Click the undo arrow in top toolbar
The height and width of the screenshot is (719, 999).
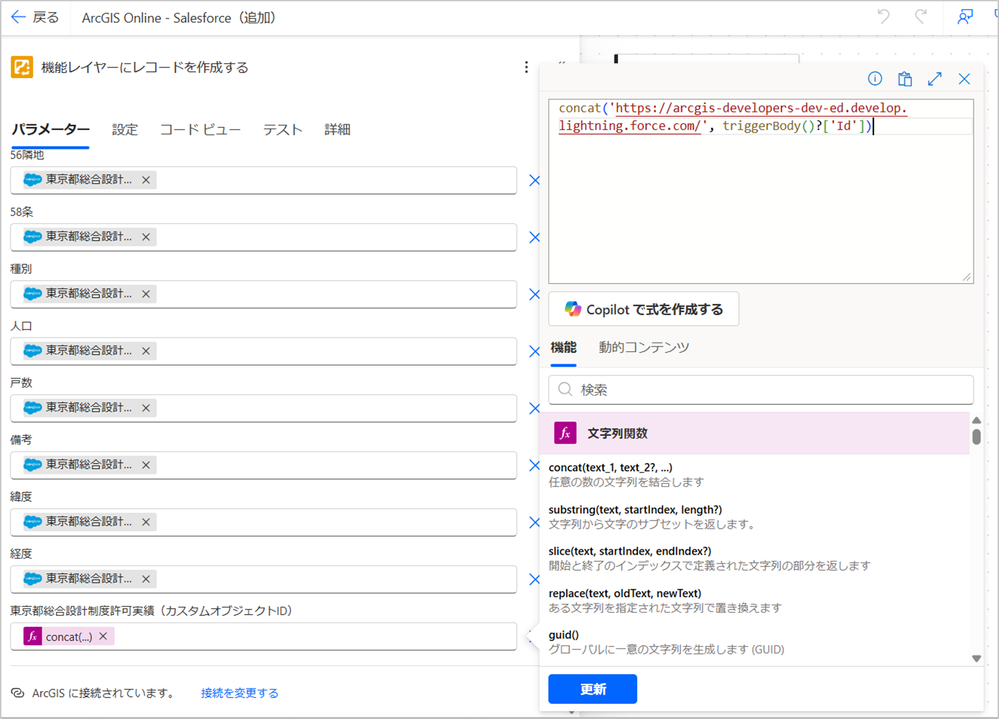click(x=883, y=18)
